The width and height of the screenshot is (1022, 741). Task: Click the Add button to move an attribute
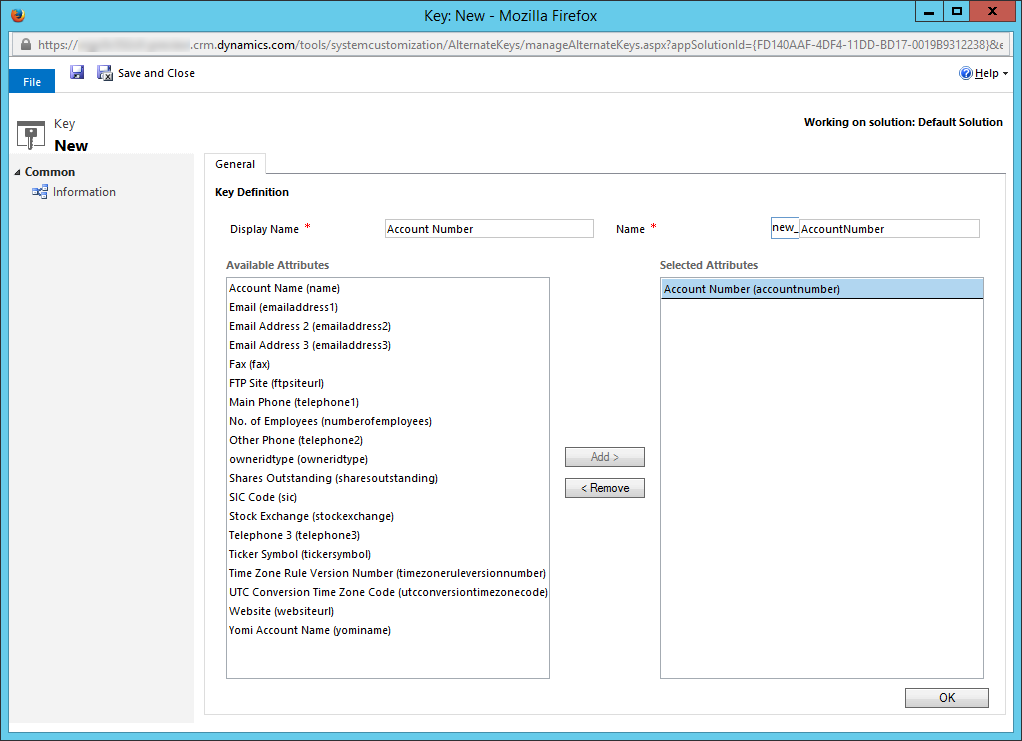[x=604, y=456]
